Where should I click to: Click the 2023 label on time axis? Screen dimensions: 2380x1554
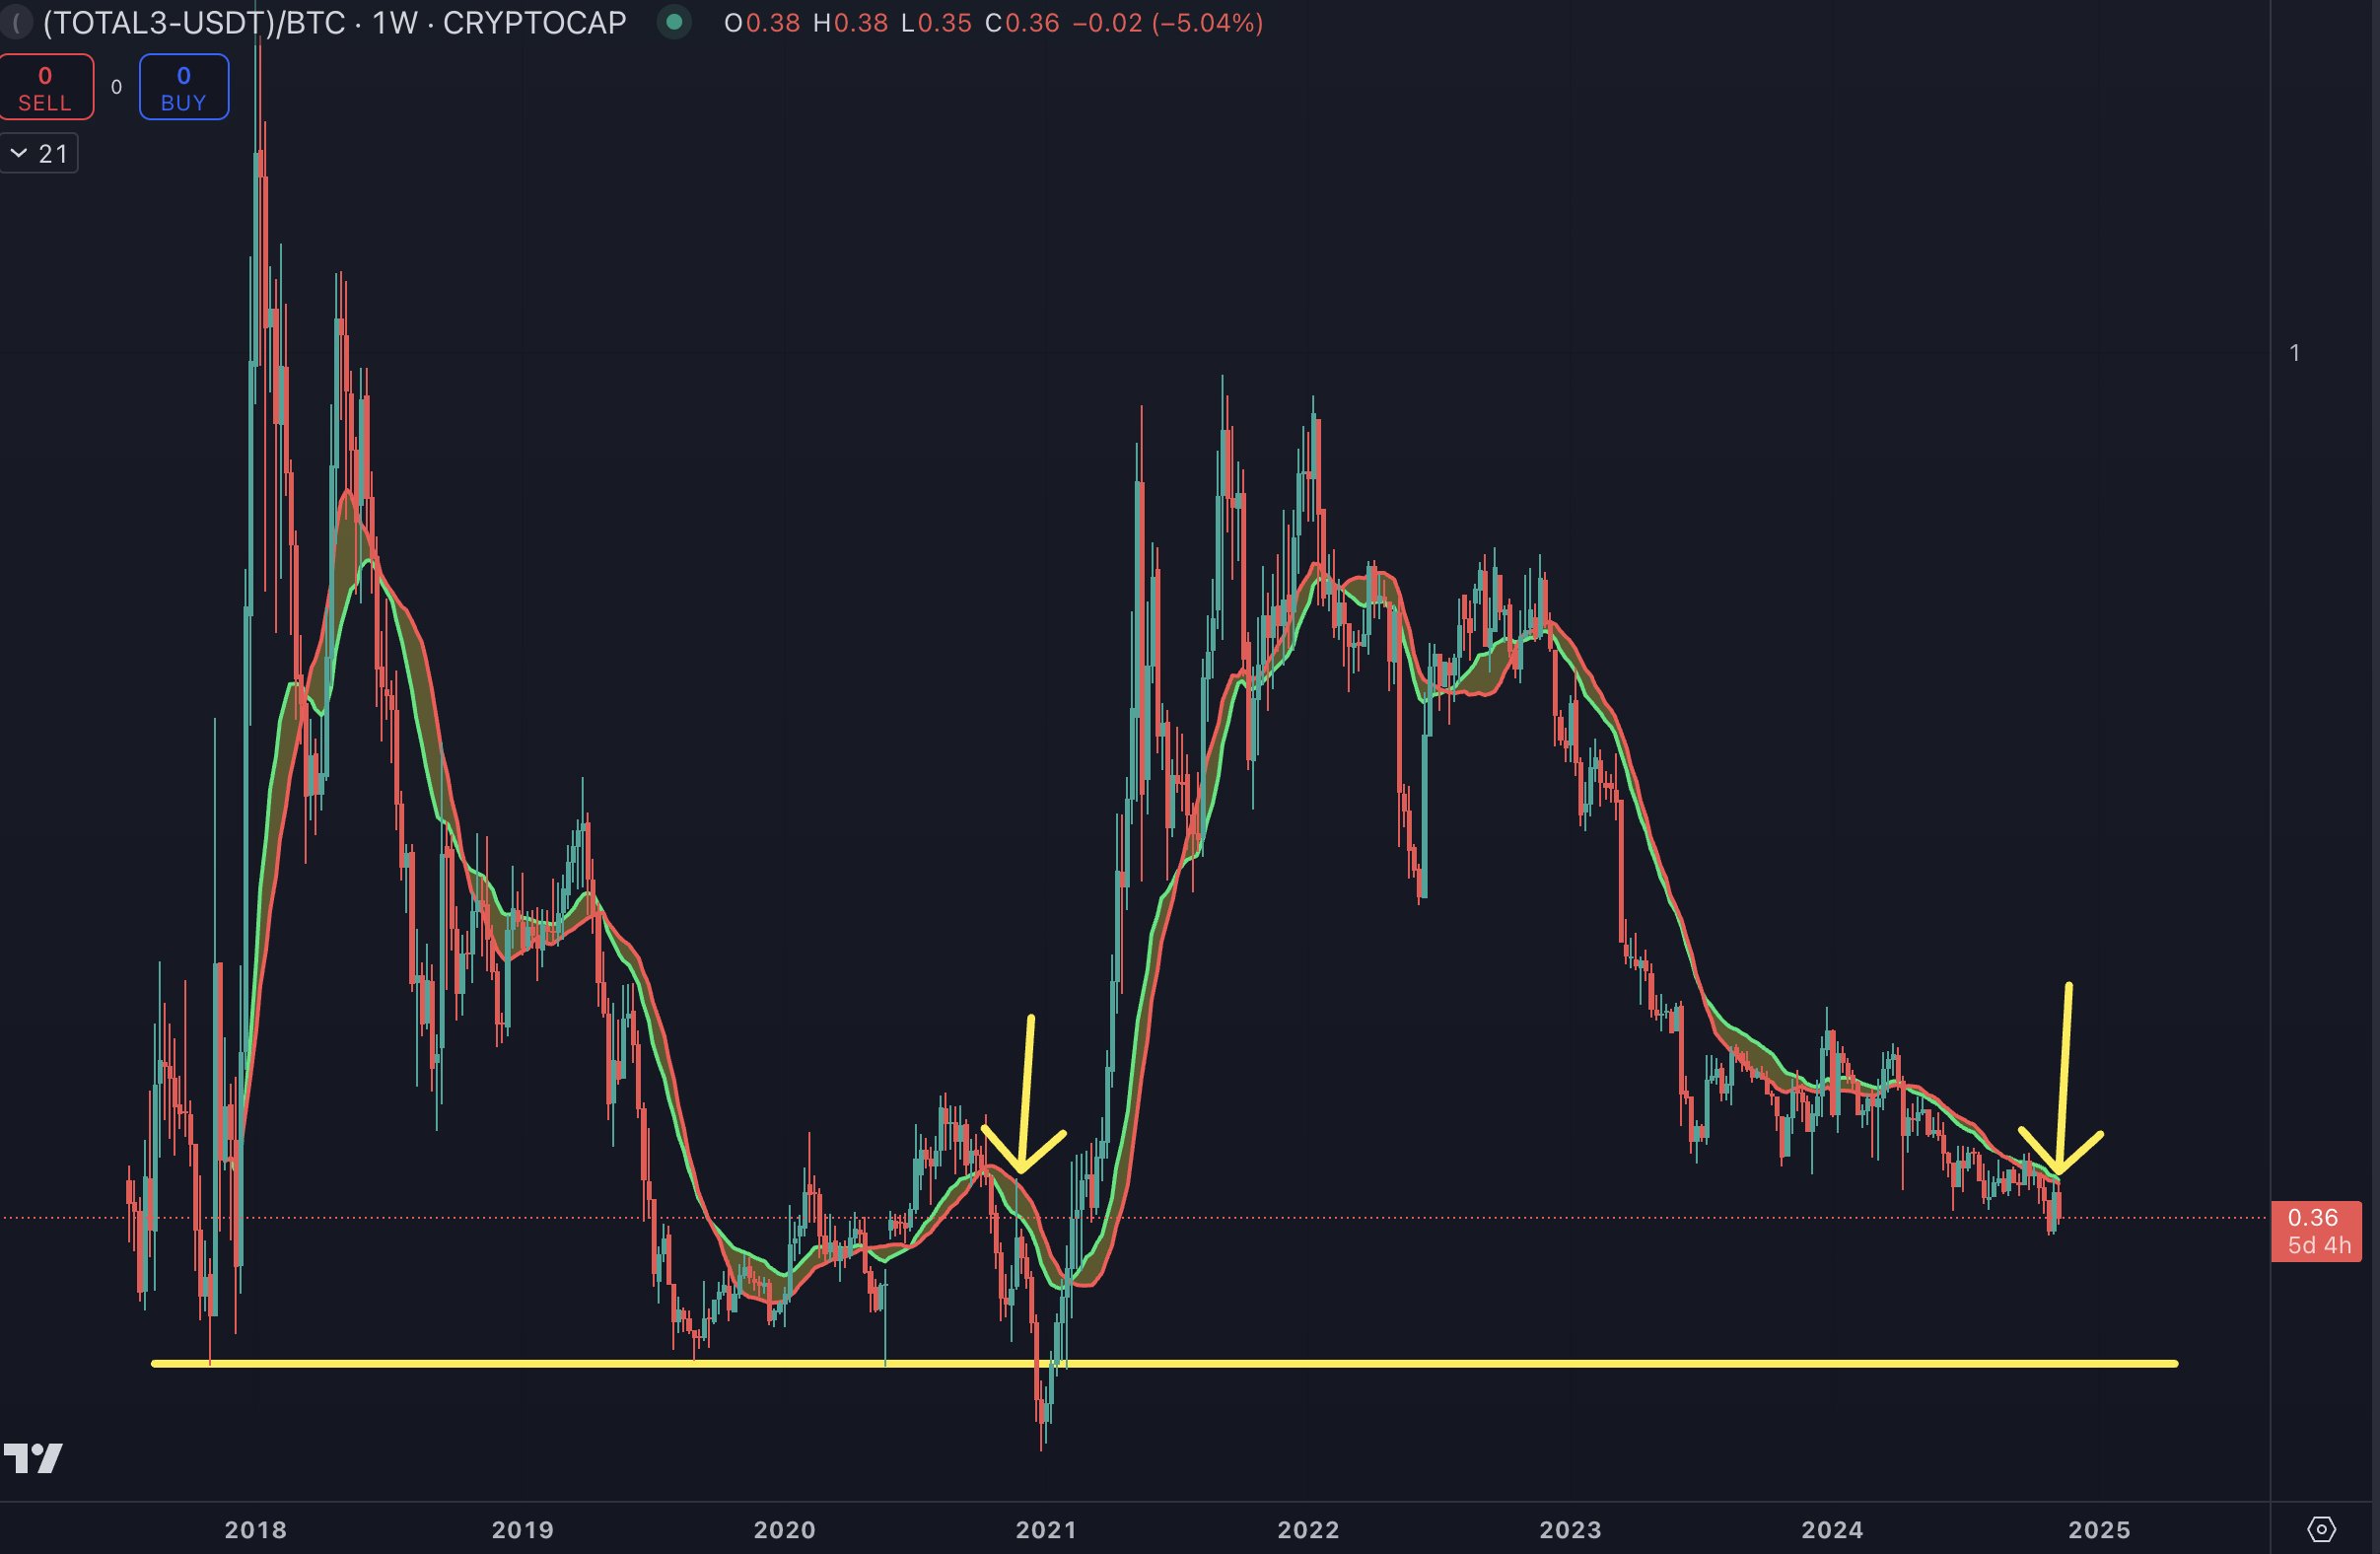coord(1570,1529)
